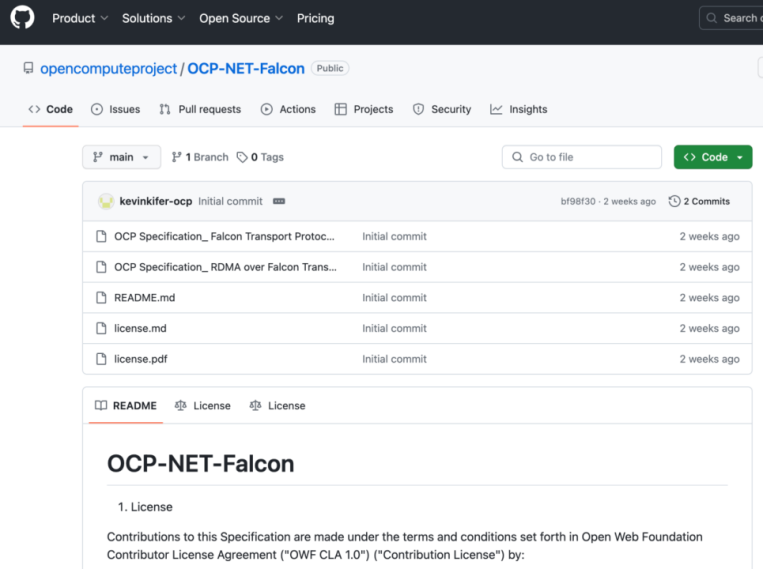Click the tag icon next to 0 Tags

tap(242, 157)
